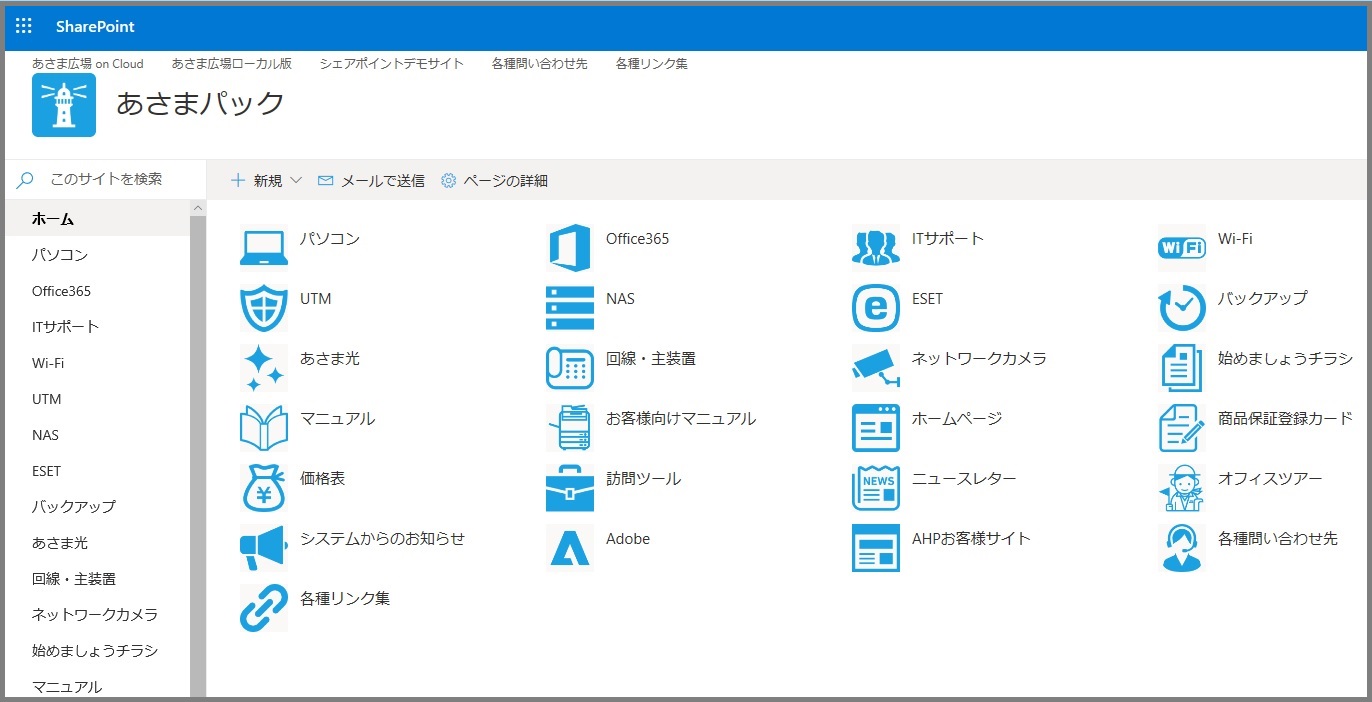Screen dimensions: 1372x702
Task: Click the lighthouse site logo
Action: (x=64, y=105)
